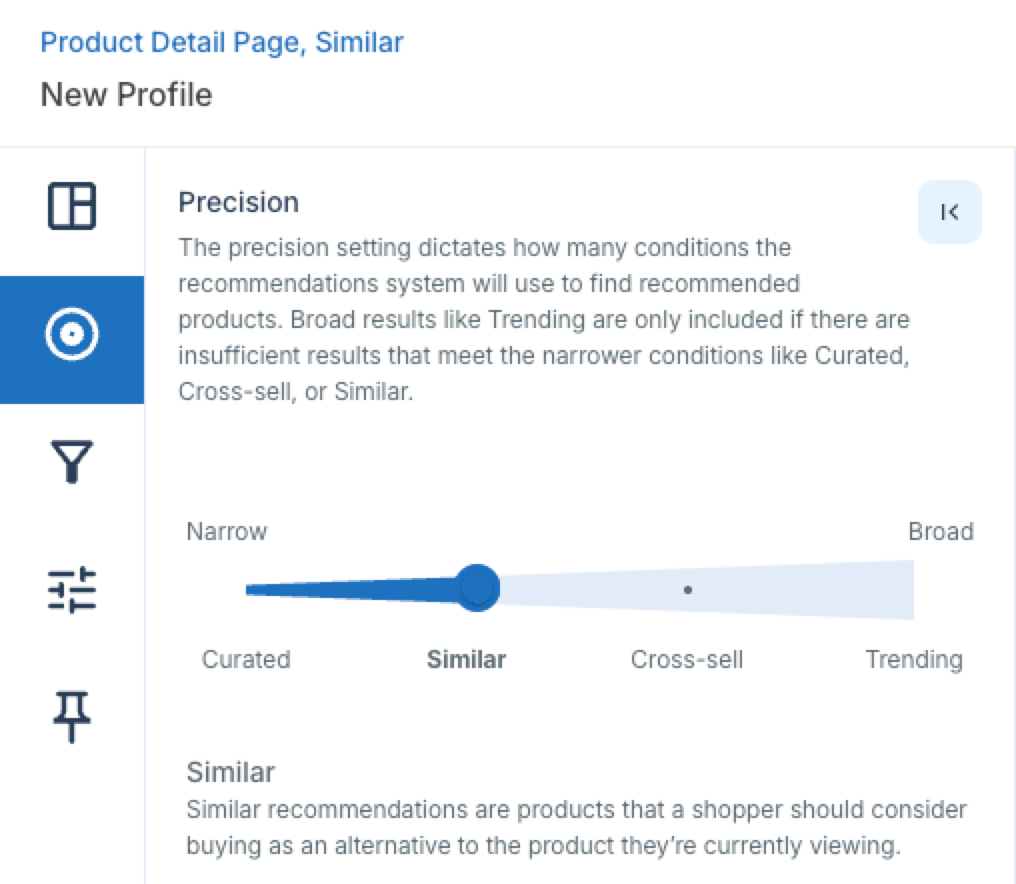
Task: Choose the Cross-sell precision label
Action: click(687, 659)
